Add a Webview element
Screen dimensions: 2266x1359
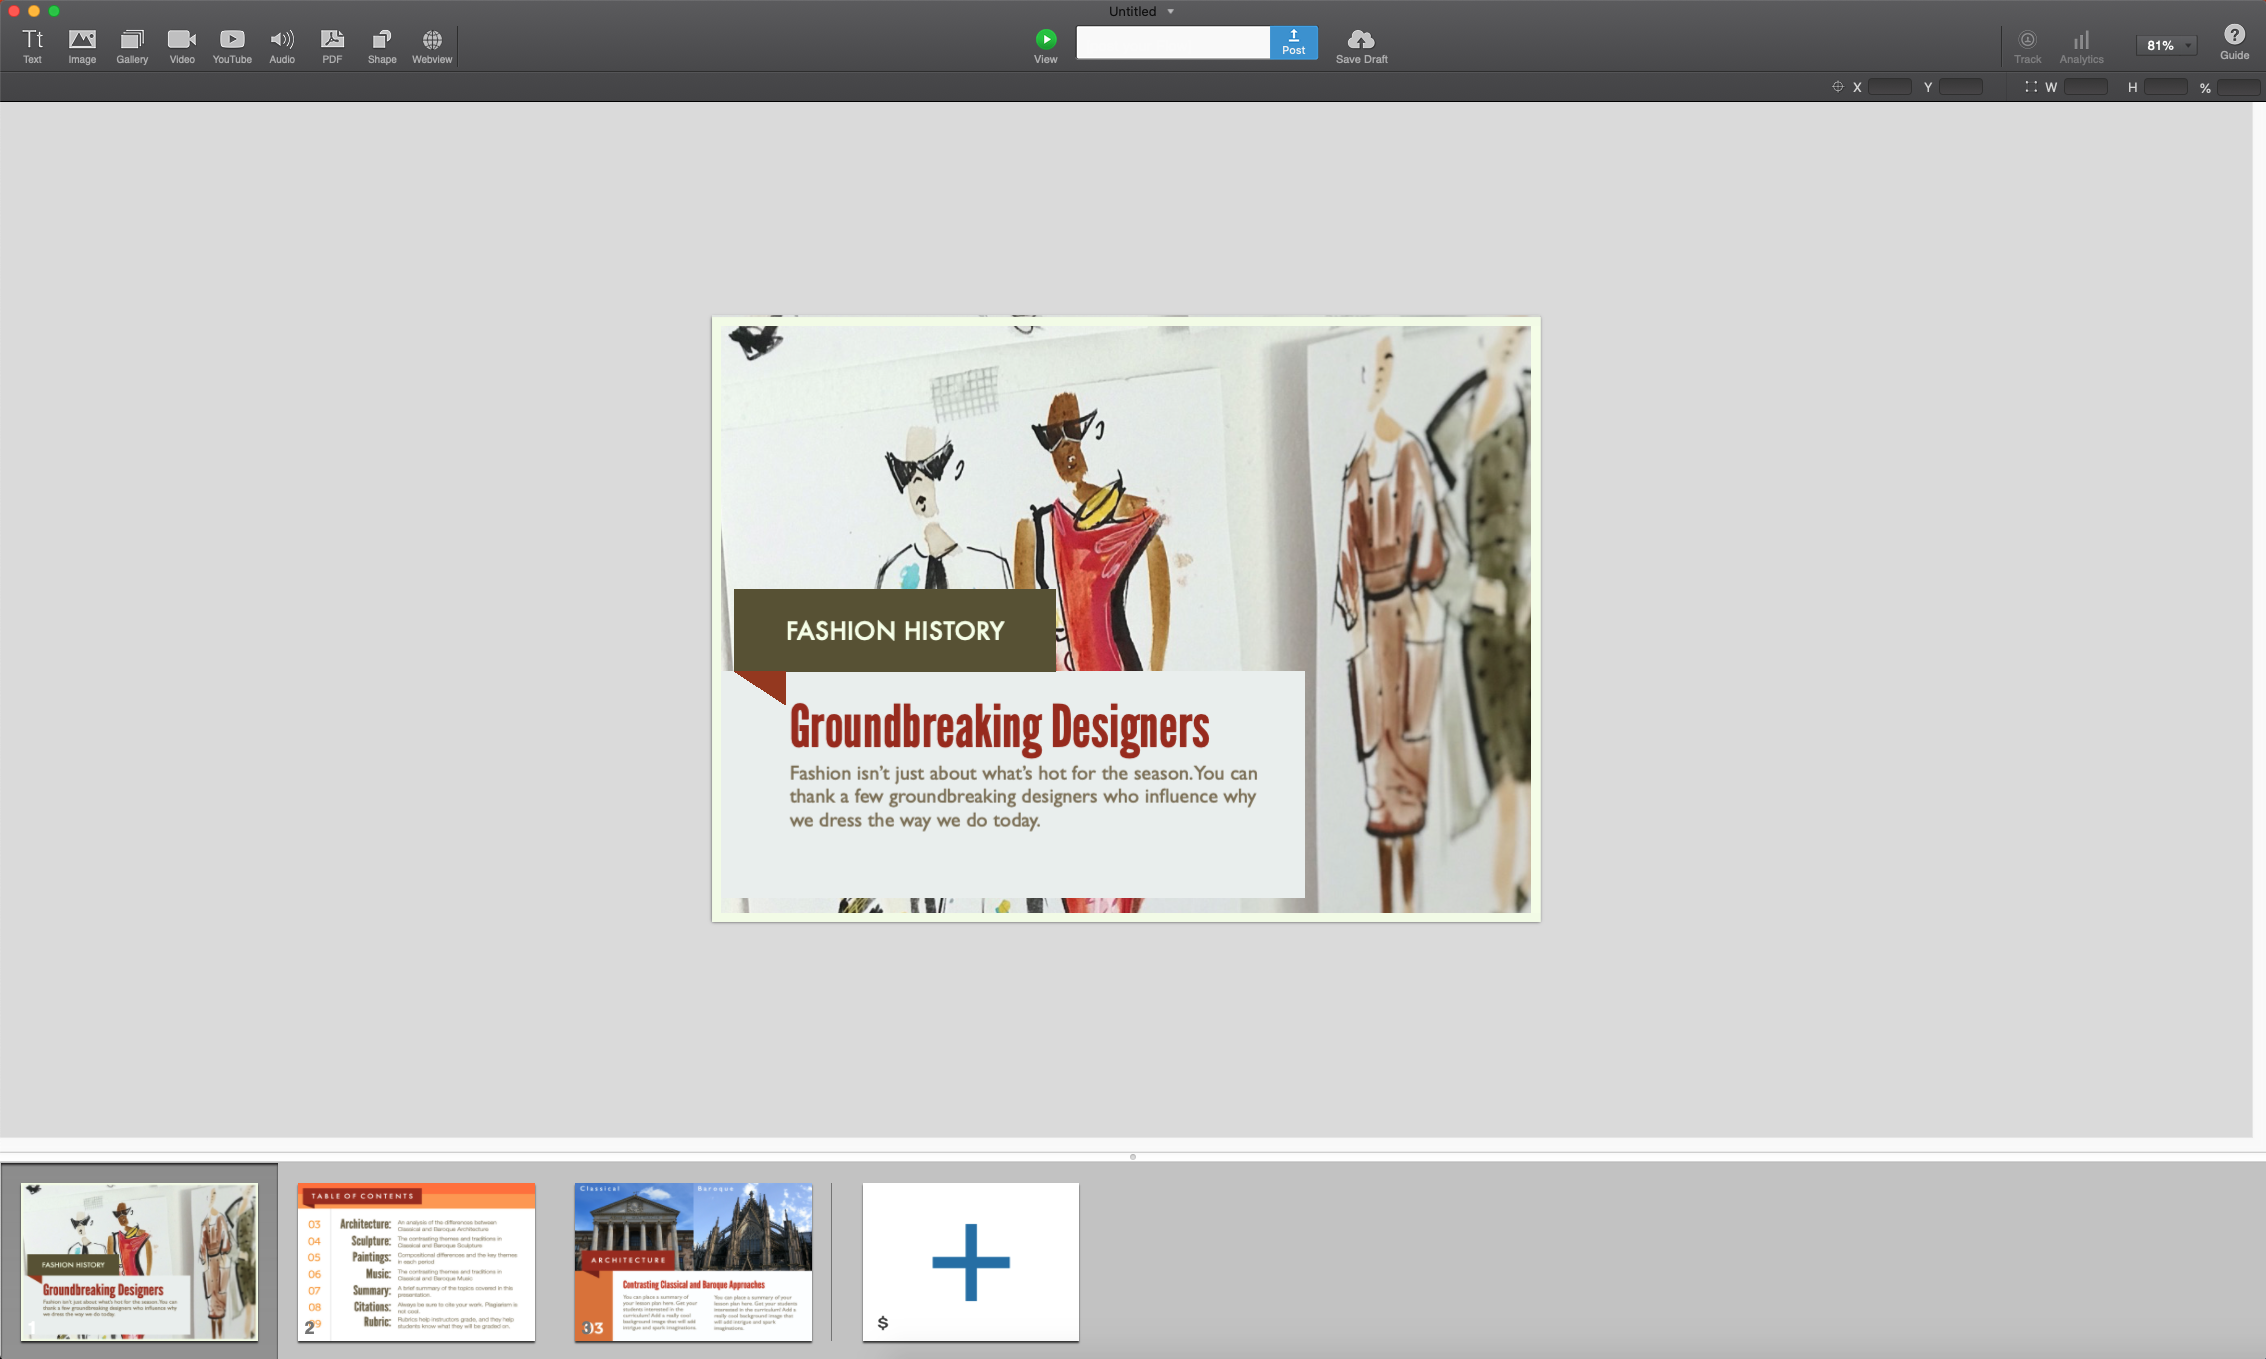click(x=432, y=46)
